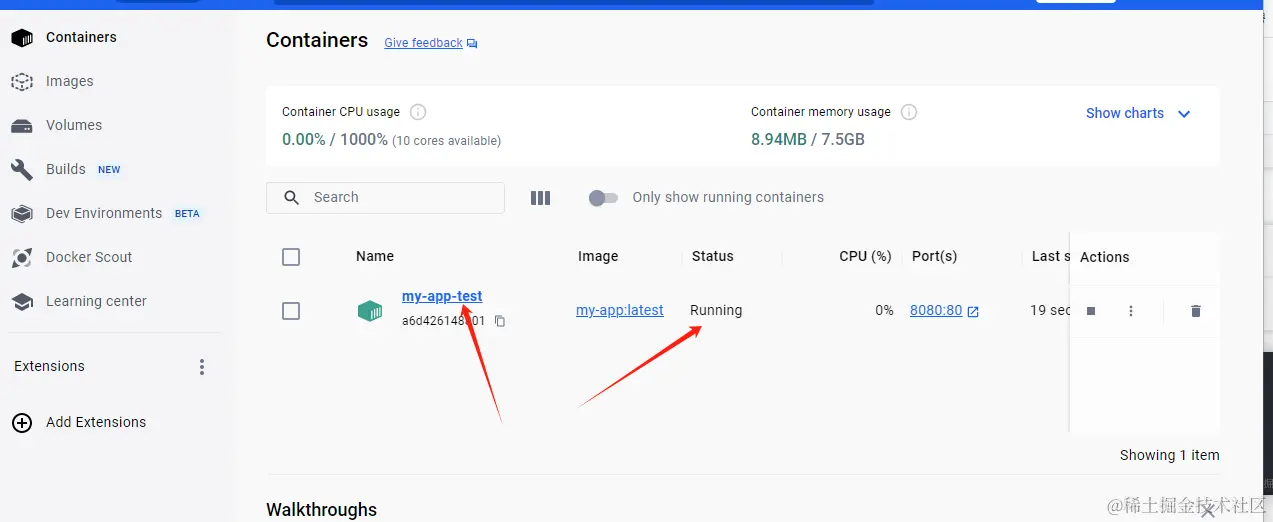This screenshot has height=522, width=1273.
Task: Open the Images section in sidebar
Action: pyautogui.click(x=70, y=81)
